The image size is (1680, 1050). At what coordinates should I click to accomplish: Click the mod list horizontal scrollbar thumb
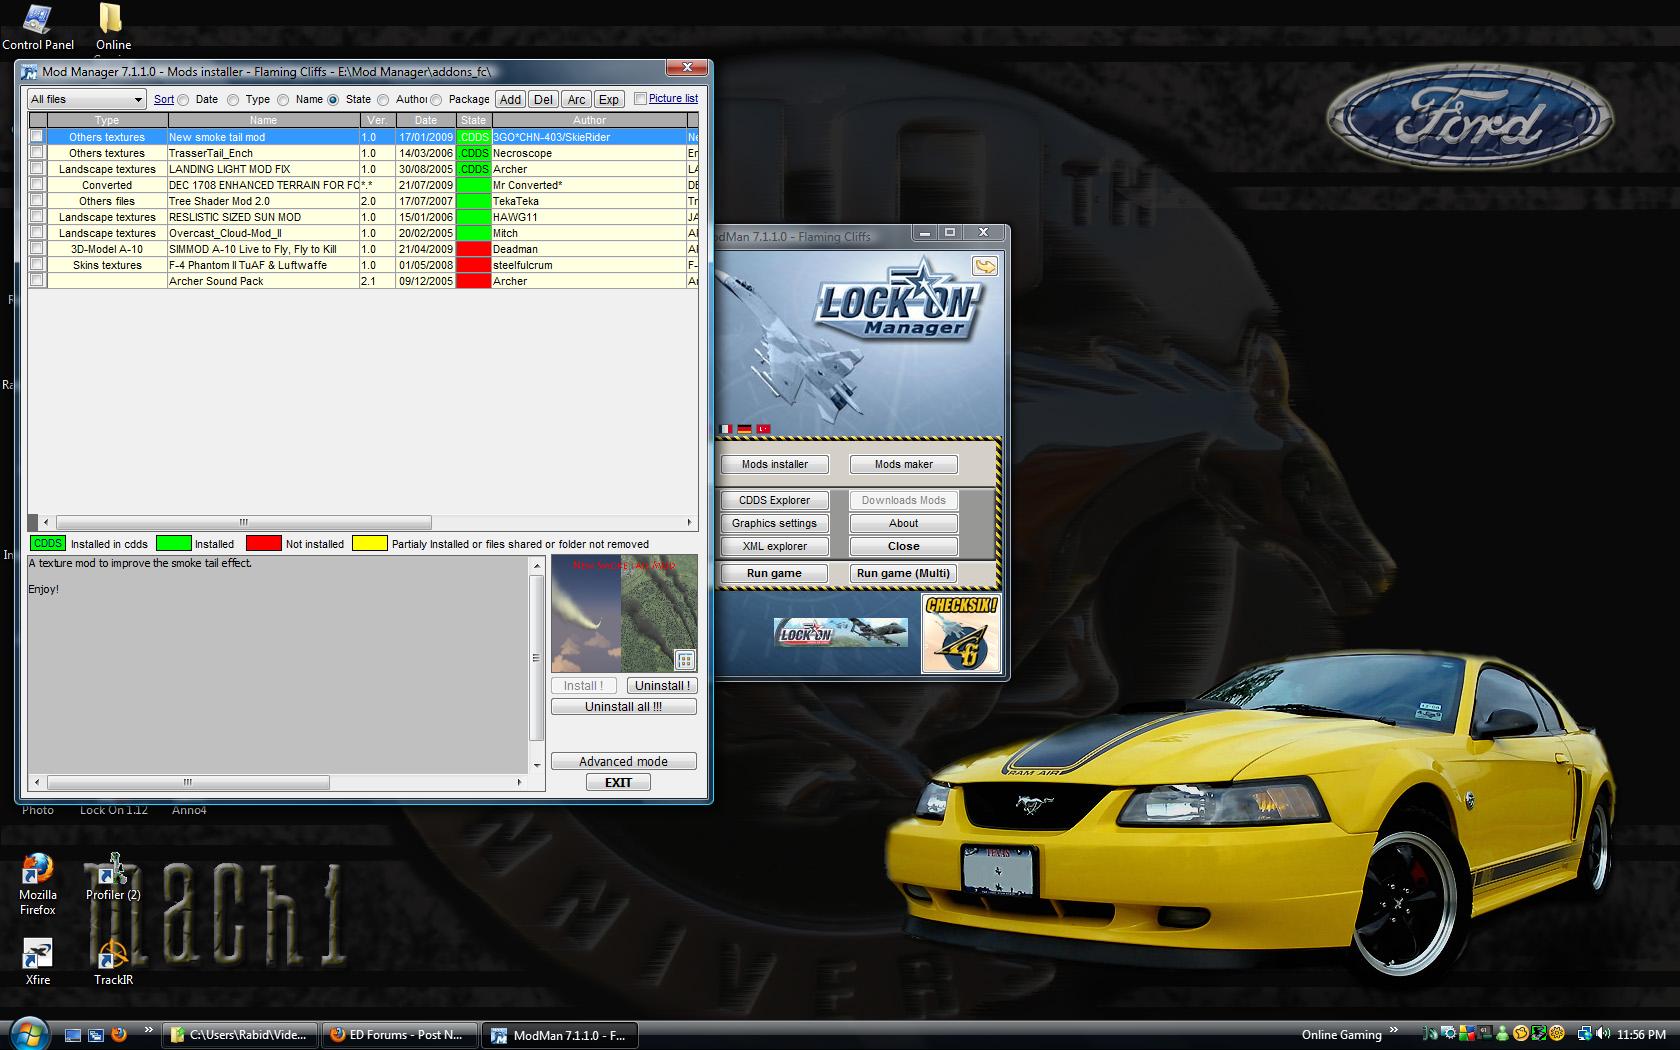(243, 522)
